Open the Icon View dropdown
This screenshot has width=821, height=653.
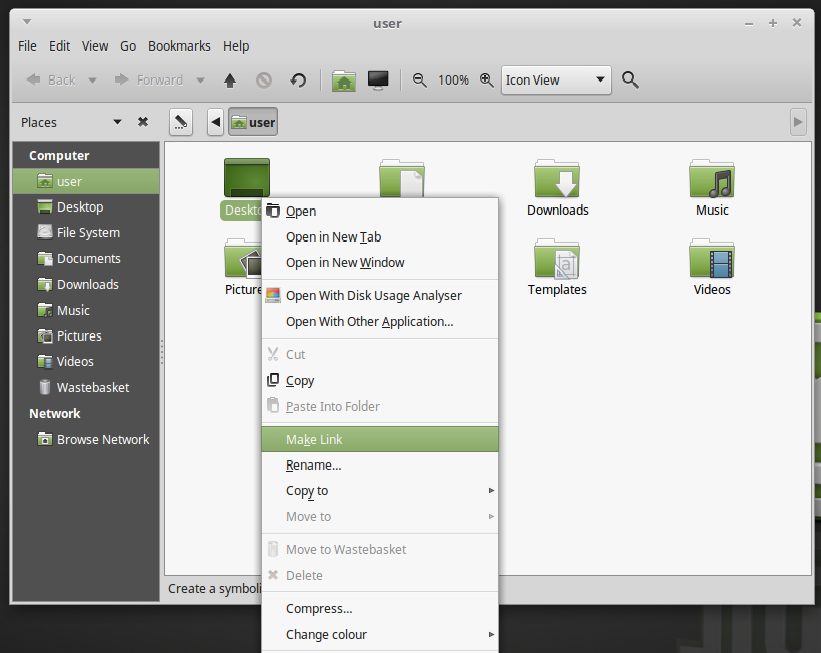556,80
